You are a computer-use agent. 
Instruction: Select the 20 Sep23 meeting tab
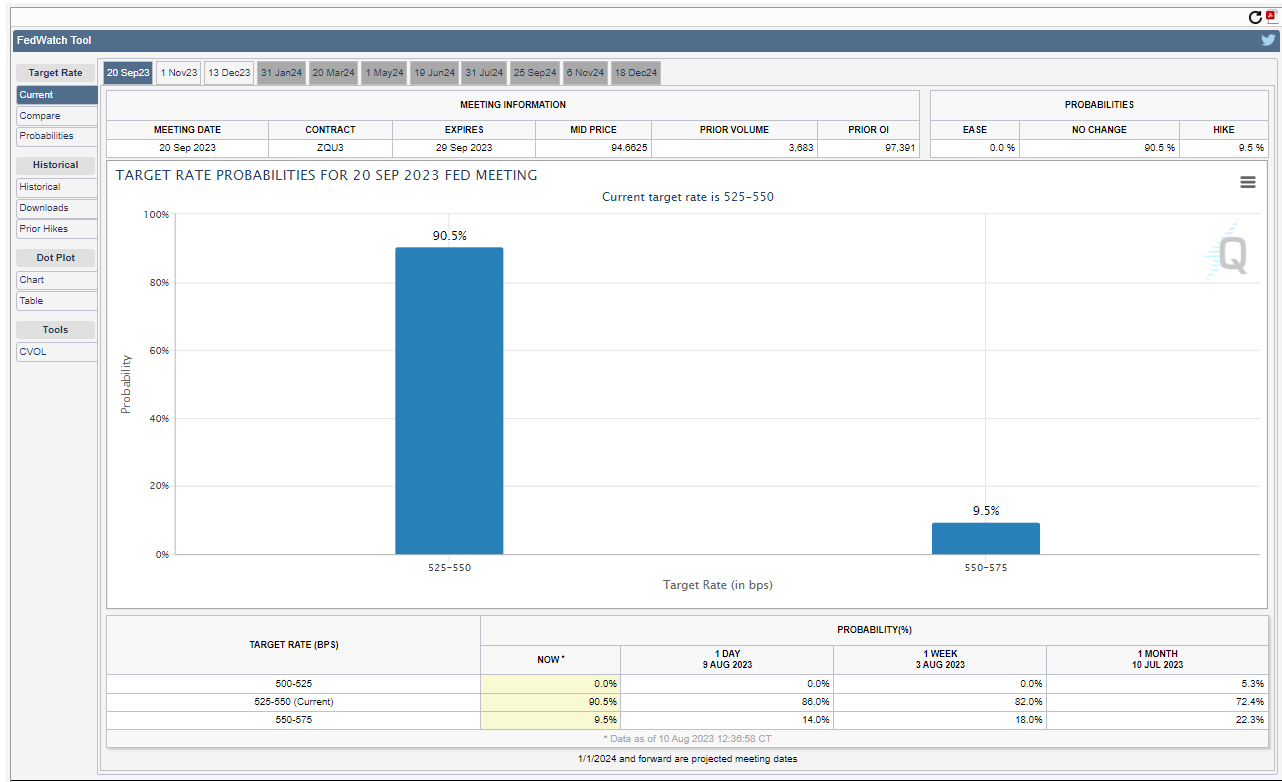pyautogui.click(x=128, y=73)
